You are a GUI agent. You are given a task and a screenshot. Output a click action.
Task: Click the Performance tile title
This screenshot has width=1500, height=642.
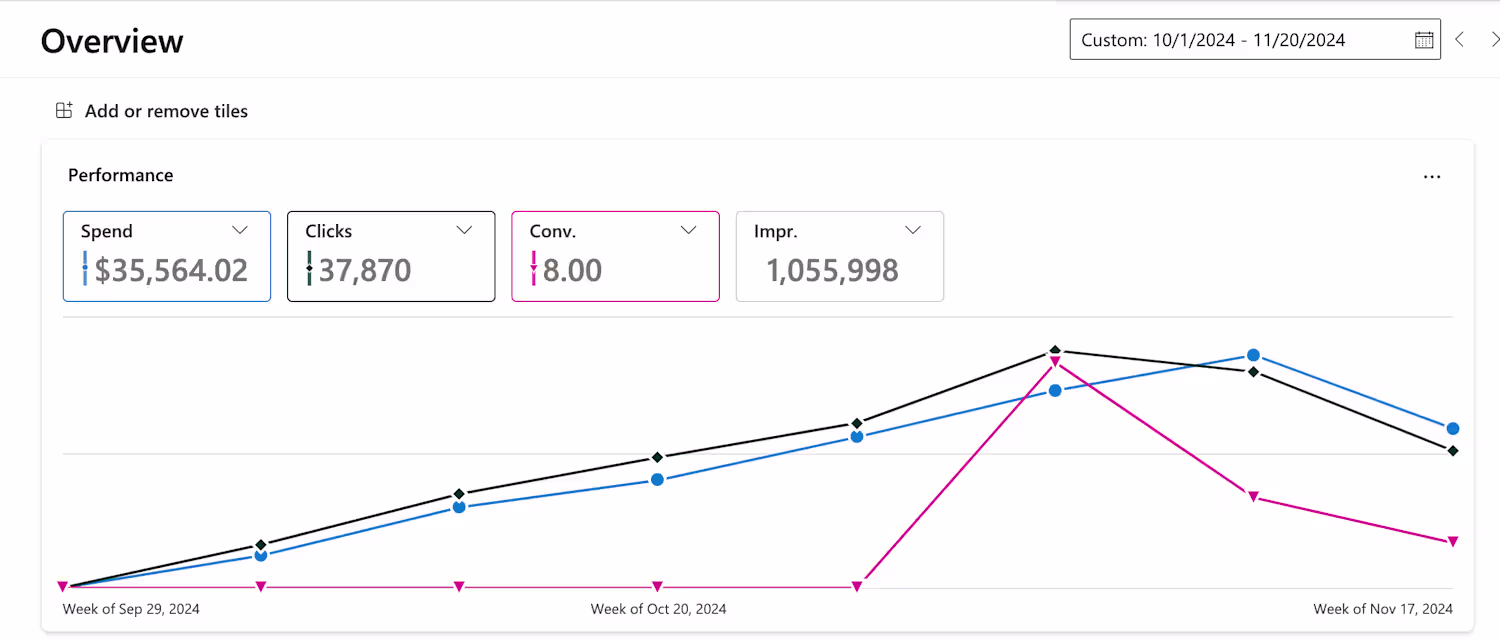coord(120,175)
